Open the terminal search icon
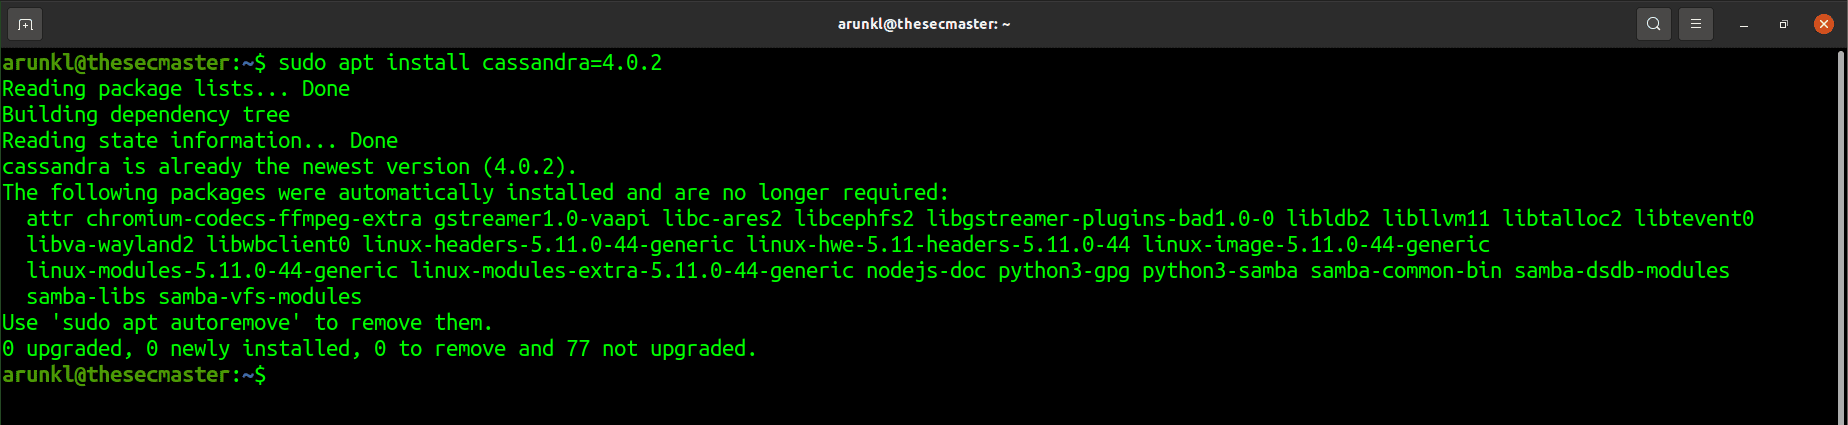The height and width of the screenshot is (425, 1848). pos(1654,24)
